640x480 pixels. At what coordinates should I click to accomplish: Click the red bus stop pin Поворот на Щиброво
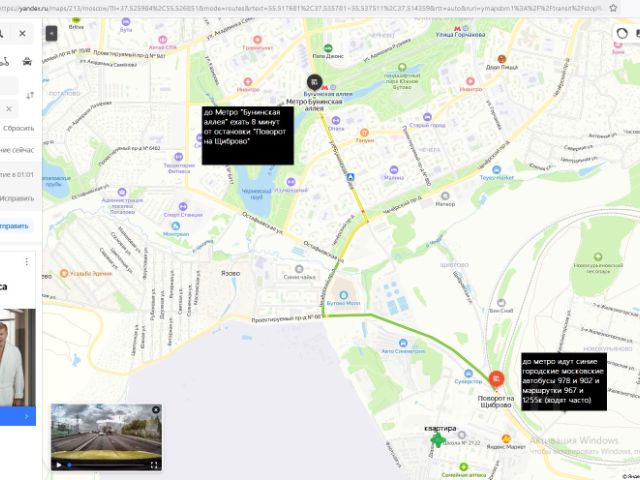(496, 380)
